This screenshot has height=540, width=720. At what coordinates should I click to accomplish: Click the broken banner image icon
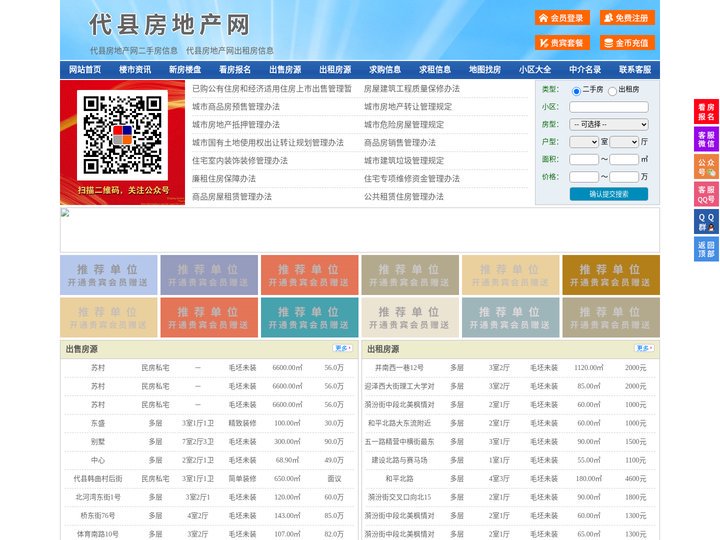[65, 213]
